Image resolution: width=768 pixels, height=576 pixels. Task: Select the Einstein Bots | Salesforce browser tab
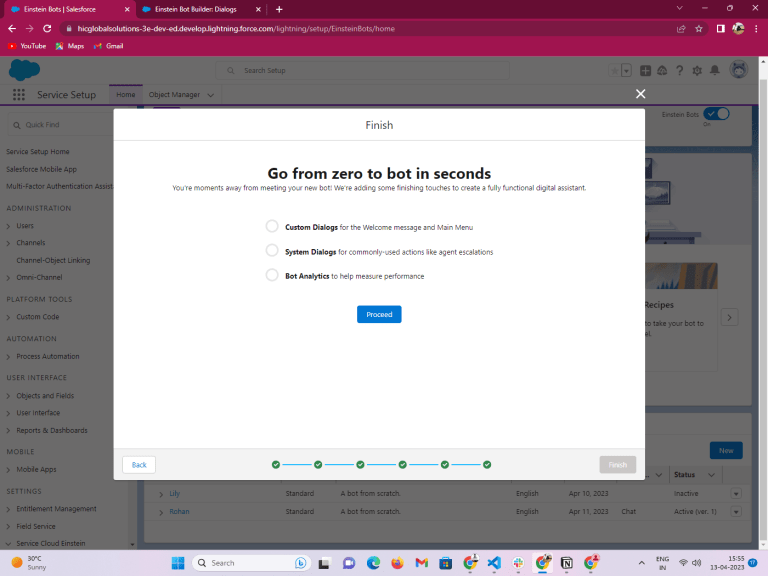point(70,9)
